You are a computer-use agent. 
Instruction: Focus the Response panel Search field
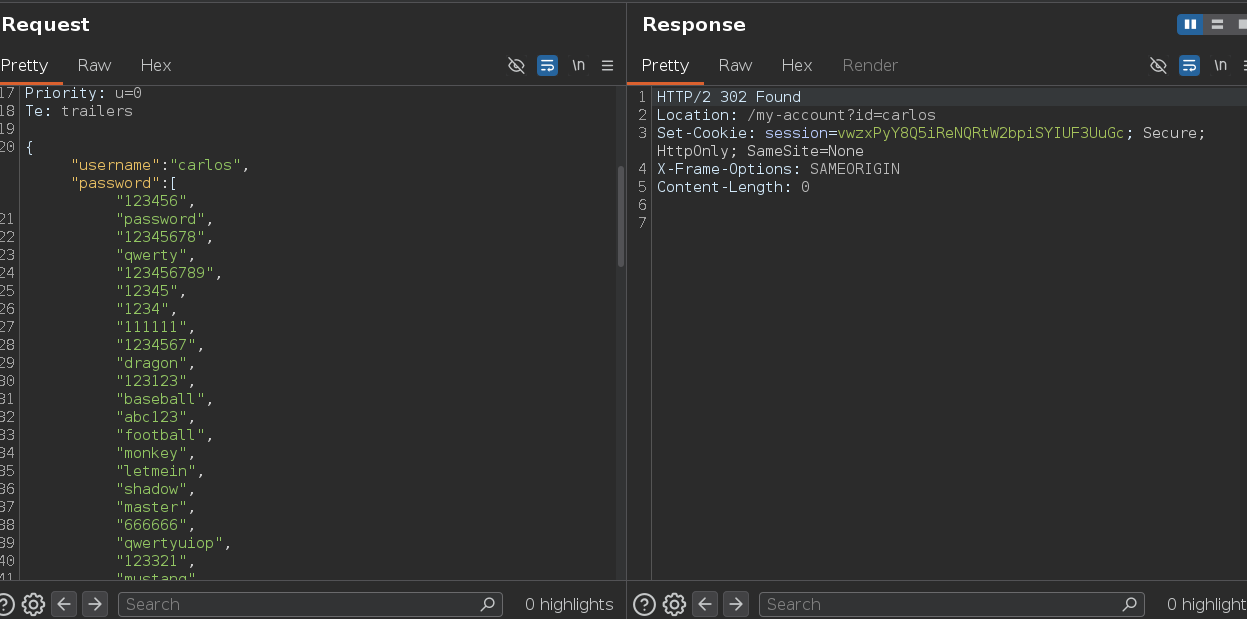(951, 604)
